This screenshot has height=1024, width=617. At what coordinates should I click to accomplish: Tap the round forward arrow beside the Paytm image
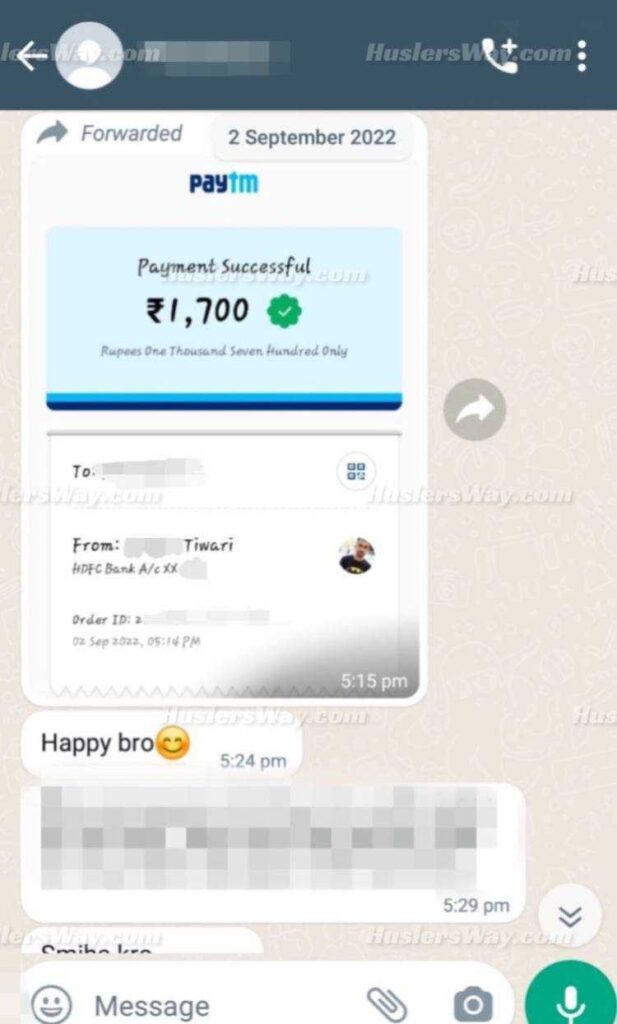point(475,409)
